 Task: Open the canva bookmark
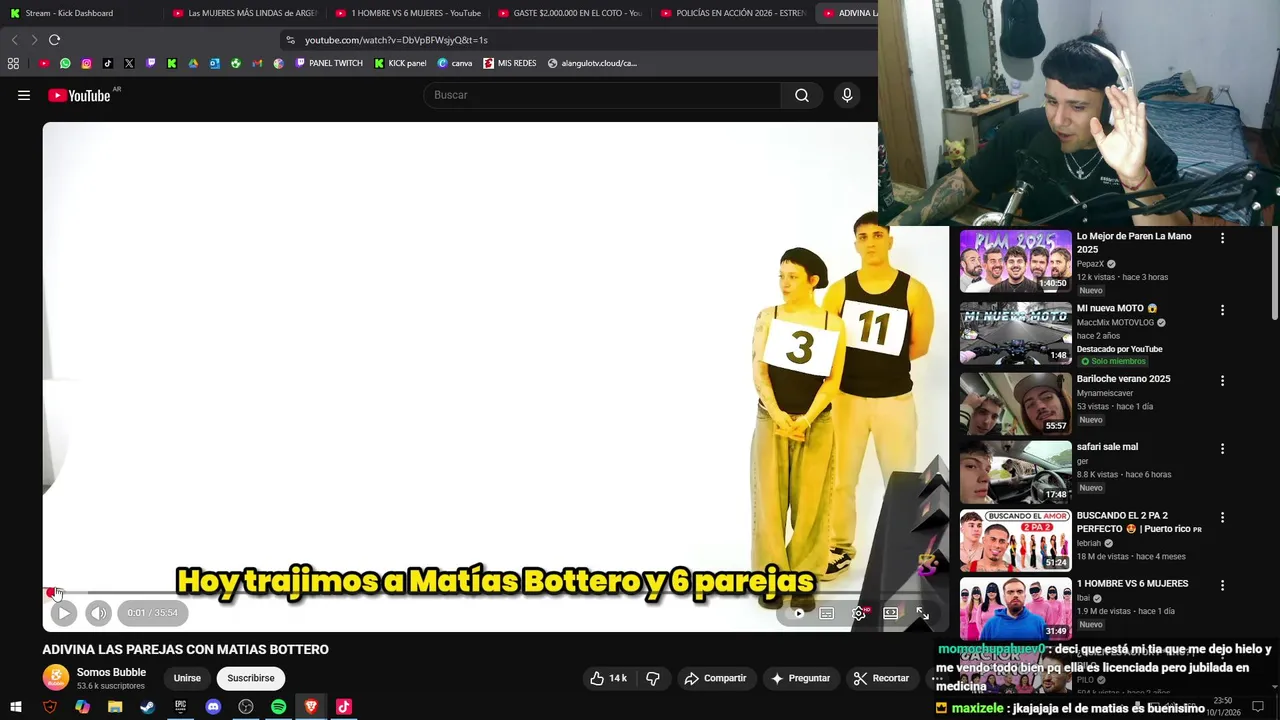point(455,63)
